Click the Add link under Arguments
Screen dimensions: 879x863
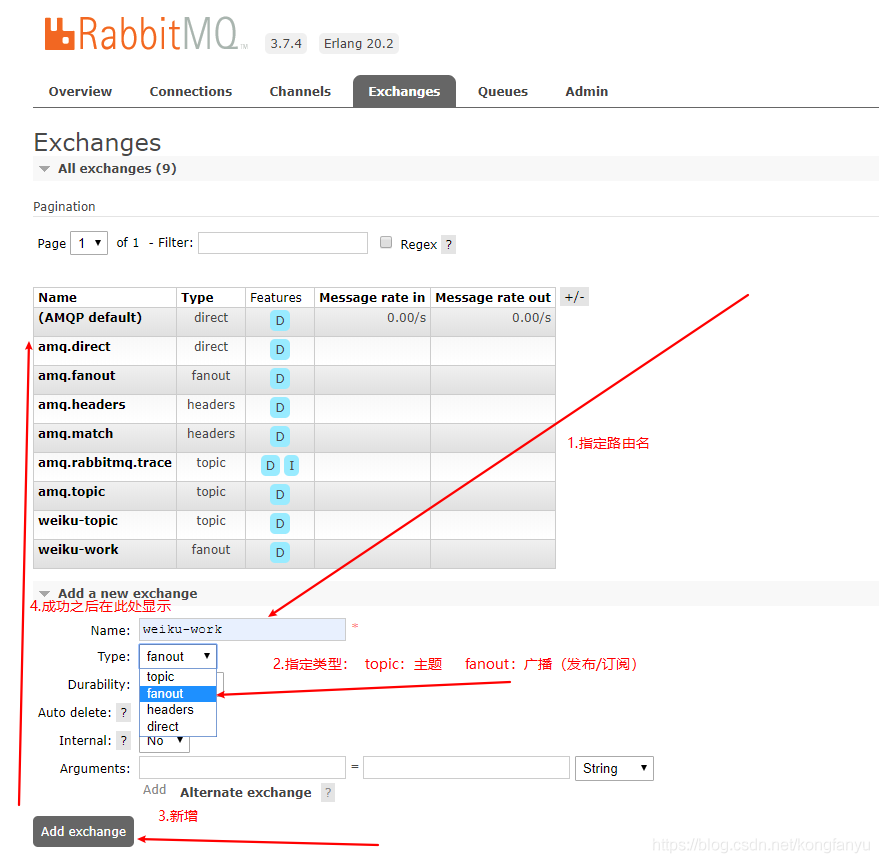[154, 790]
